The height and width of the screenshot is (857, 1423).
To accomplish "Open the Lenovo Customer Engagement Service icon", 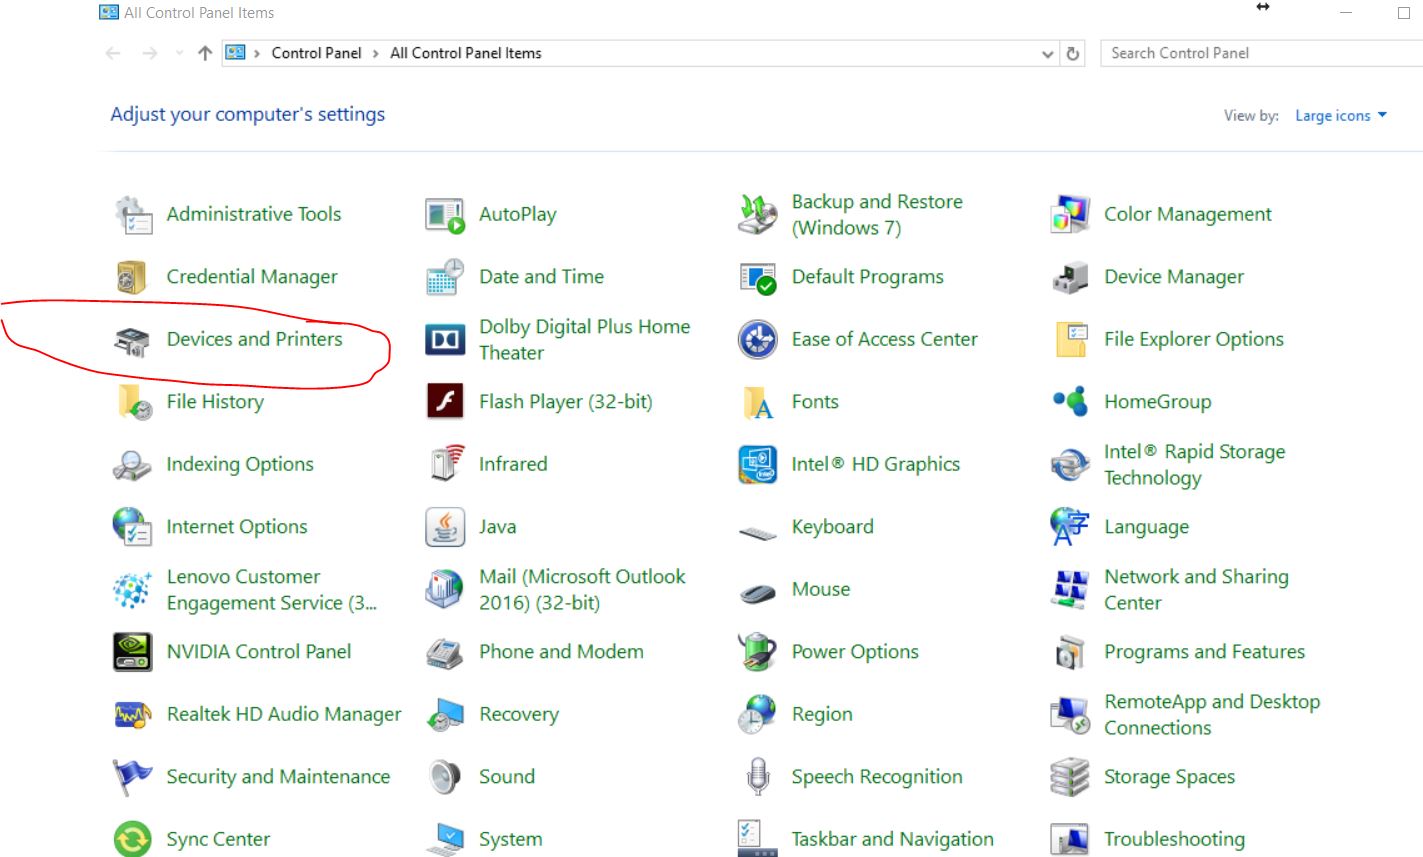I will coord(133,590).
